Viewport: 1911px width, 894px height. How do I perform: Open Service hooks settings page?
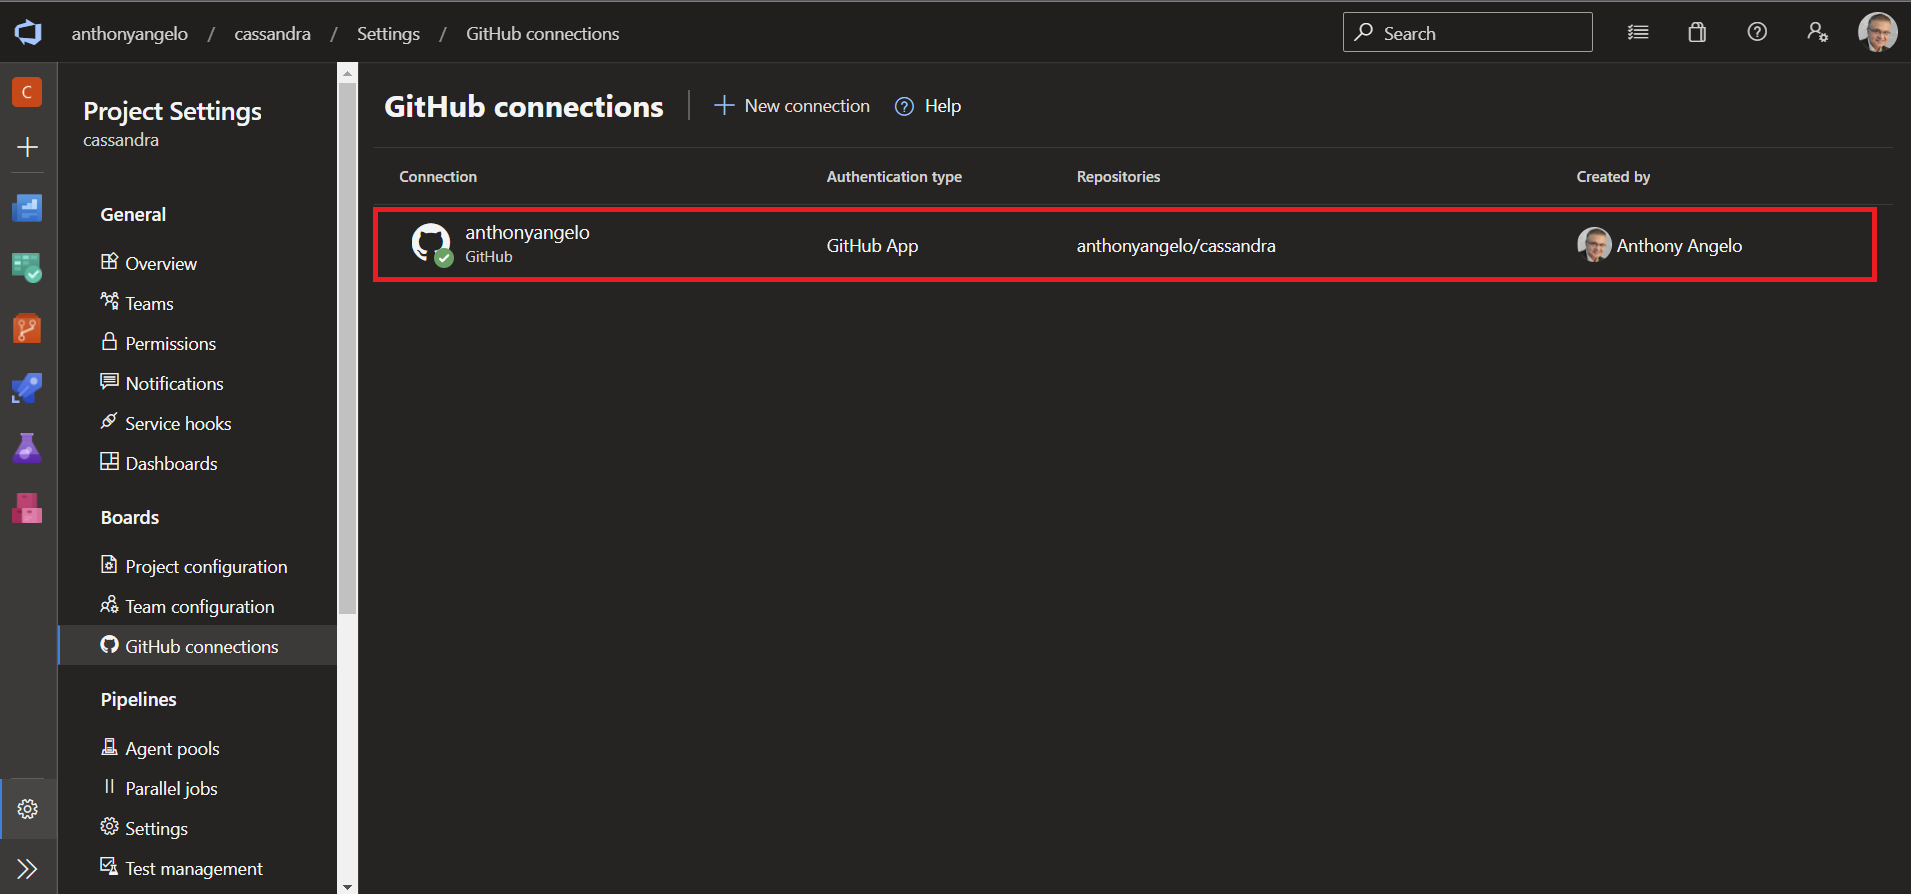[x=166, y=423]
